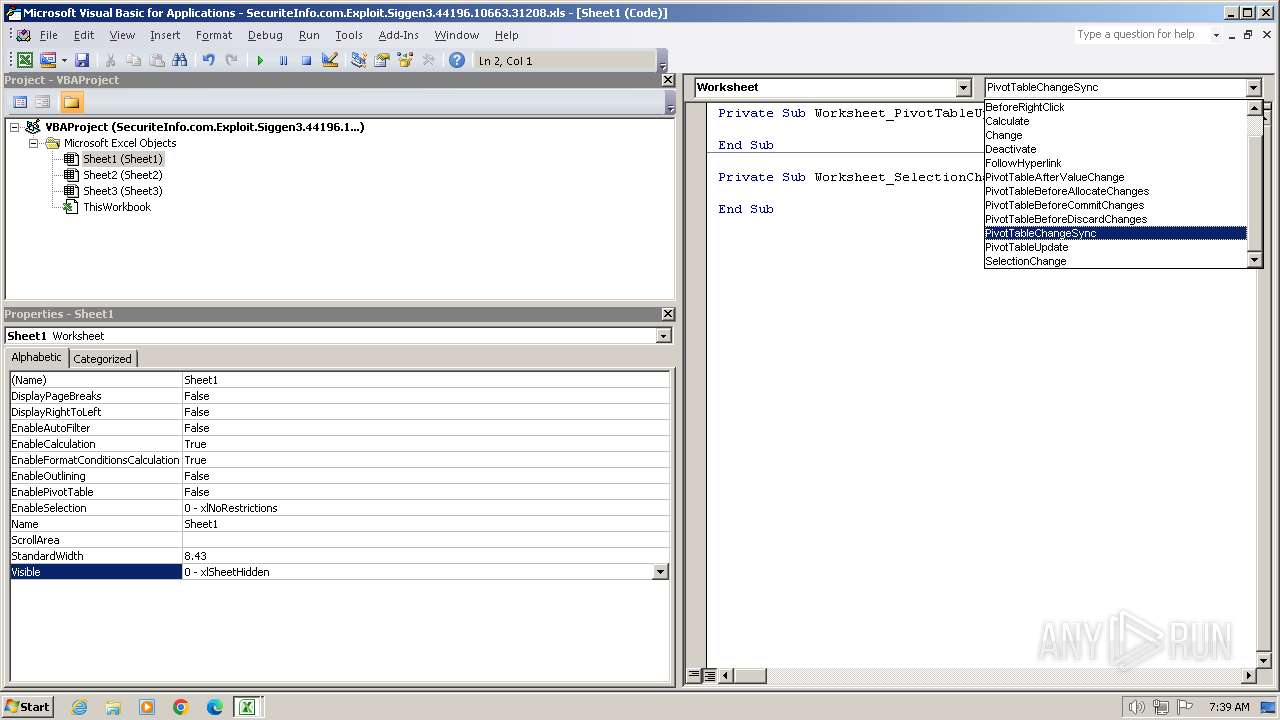Click the Cut scissors icon
This screenshot has width=1280, height=720.
[111, 60]
